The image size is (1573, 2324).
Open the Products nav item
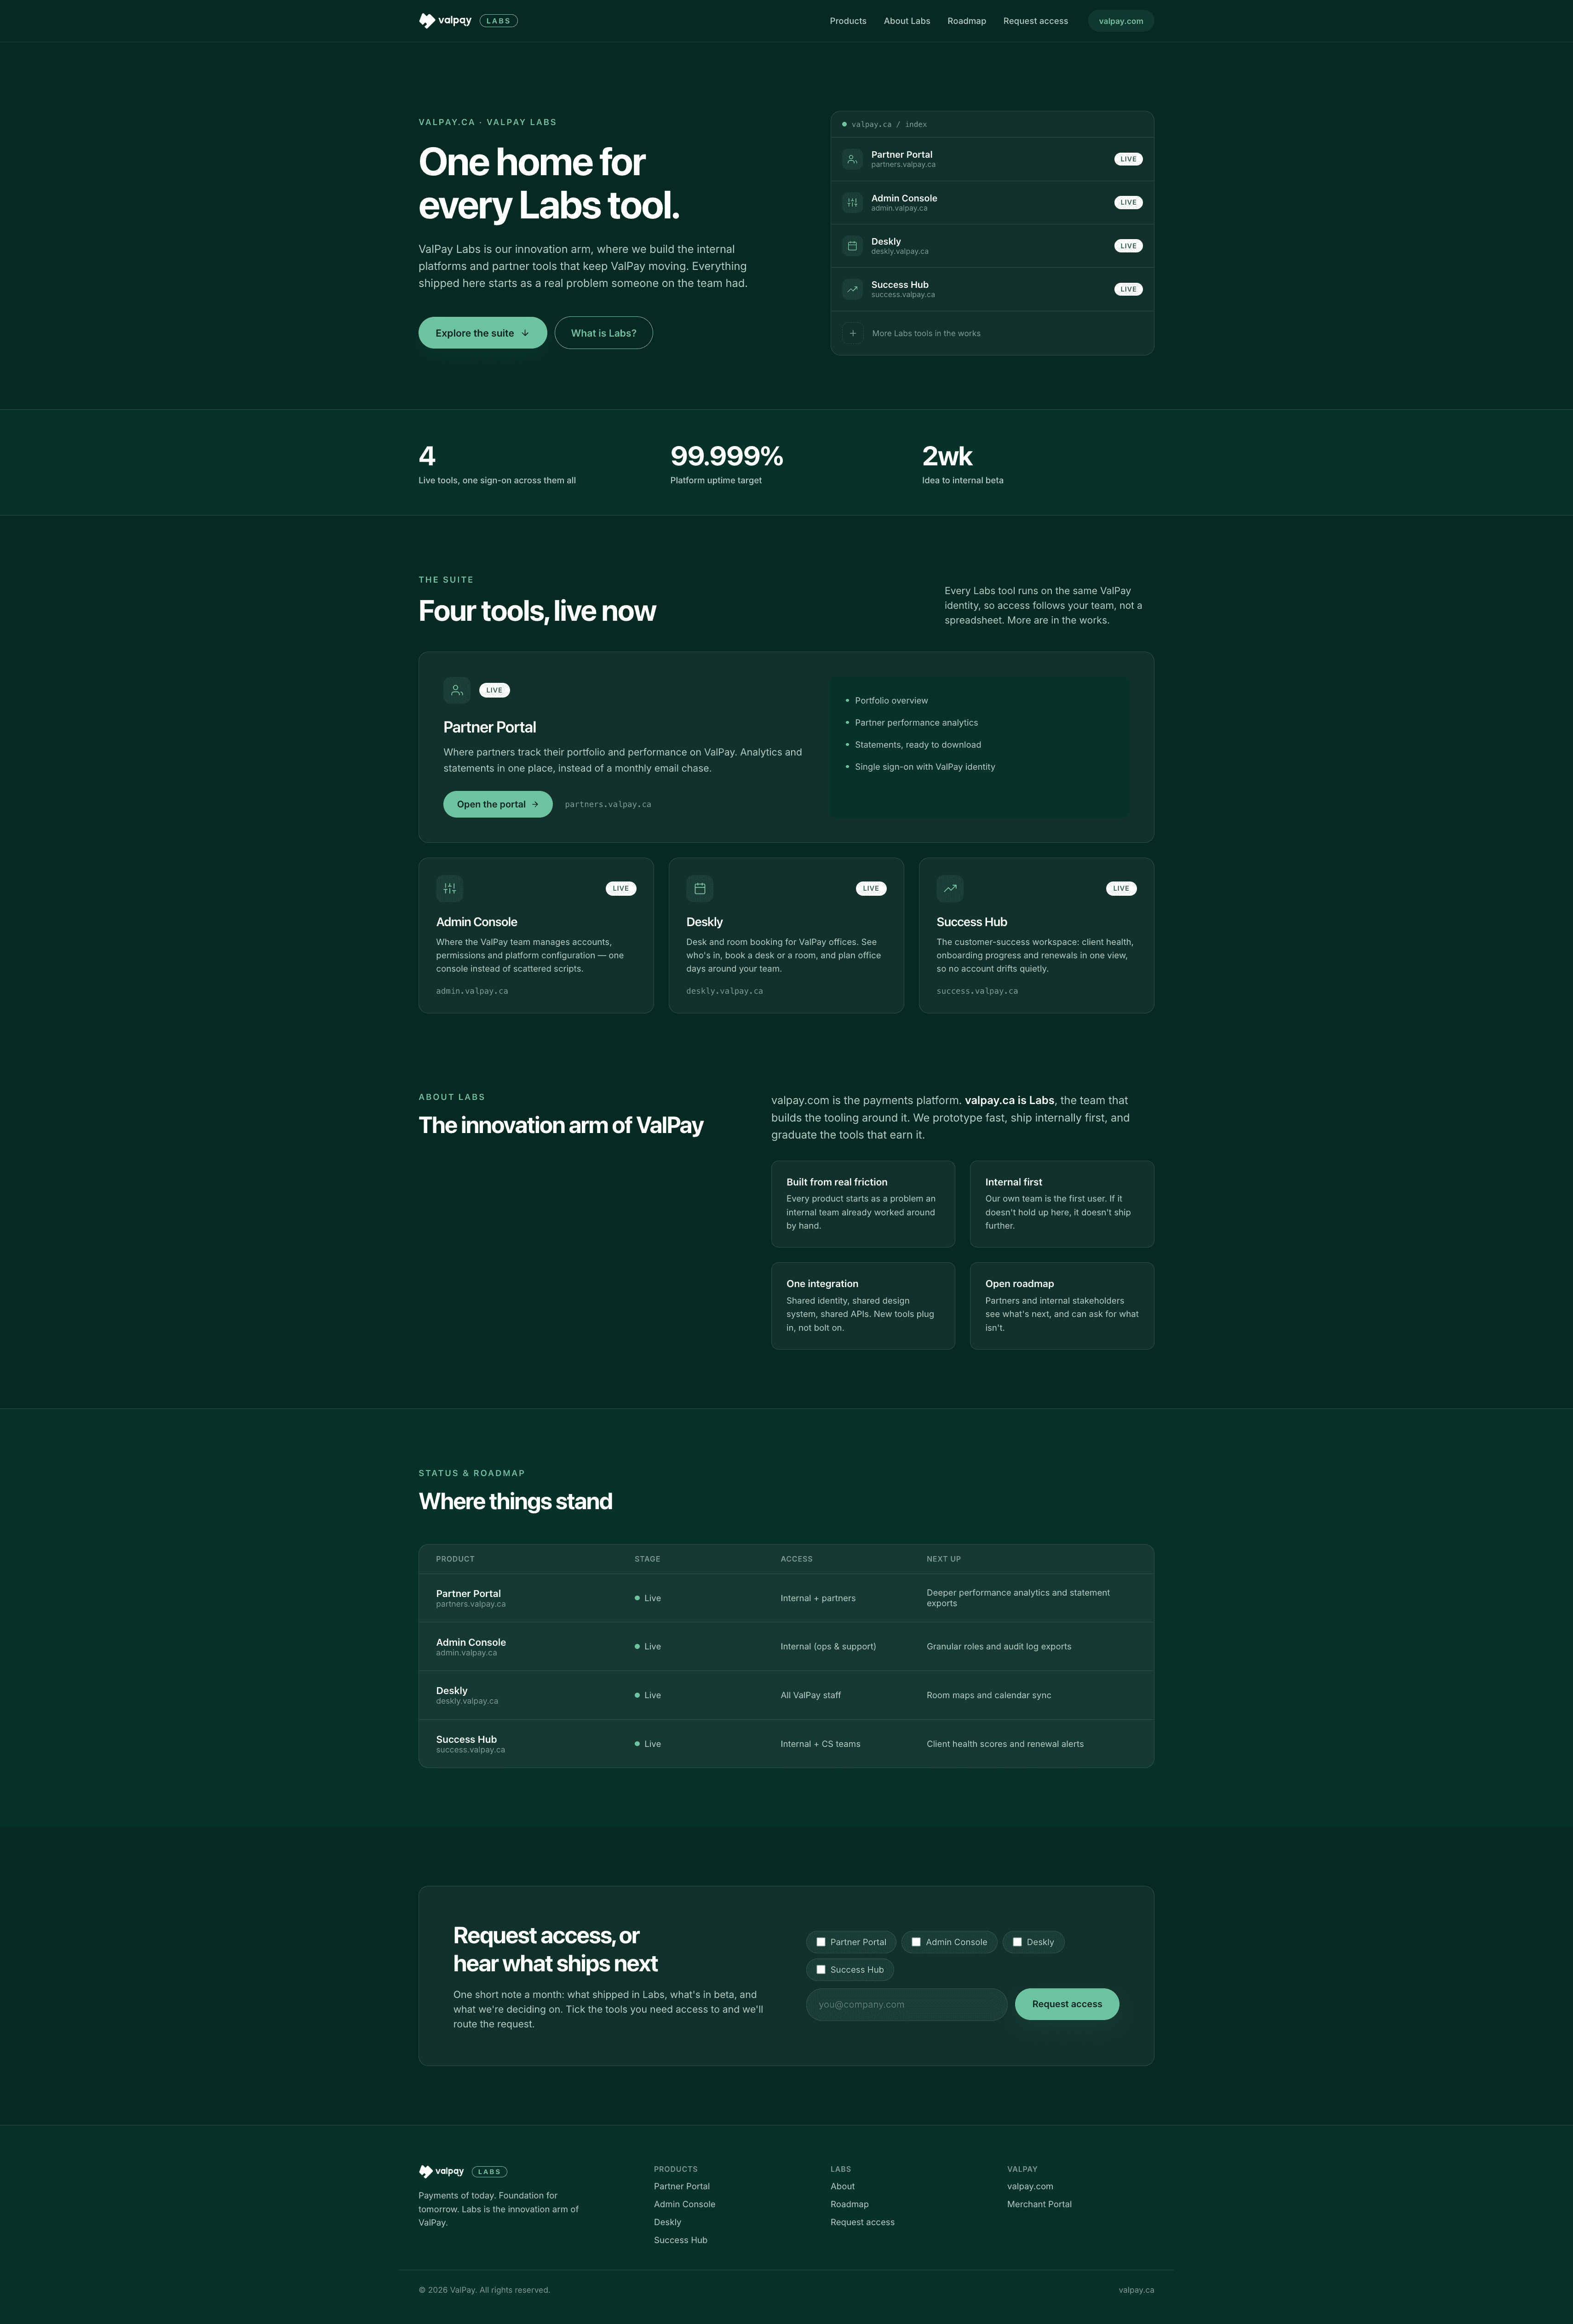(848, 21)
